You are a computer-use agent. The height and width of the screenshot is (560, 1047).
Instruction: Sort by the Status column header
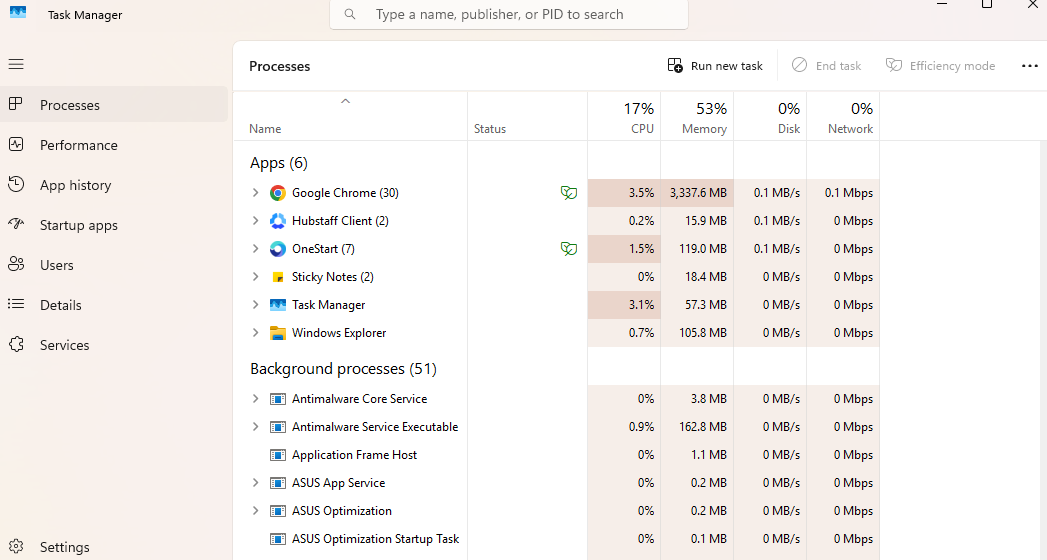click(x=528, y=116)
